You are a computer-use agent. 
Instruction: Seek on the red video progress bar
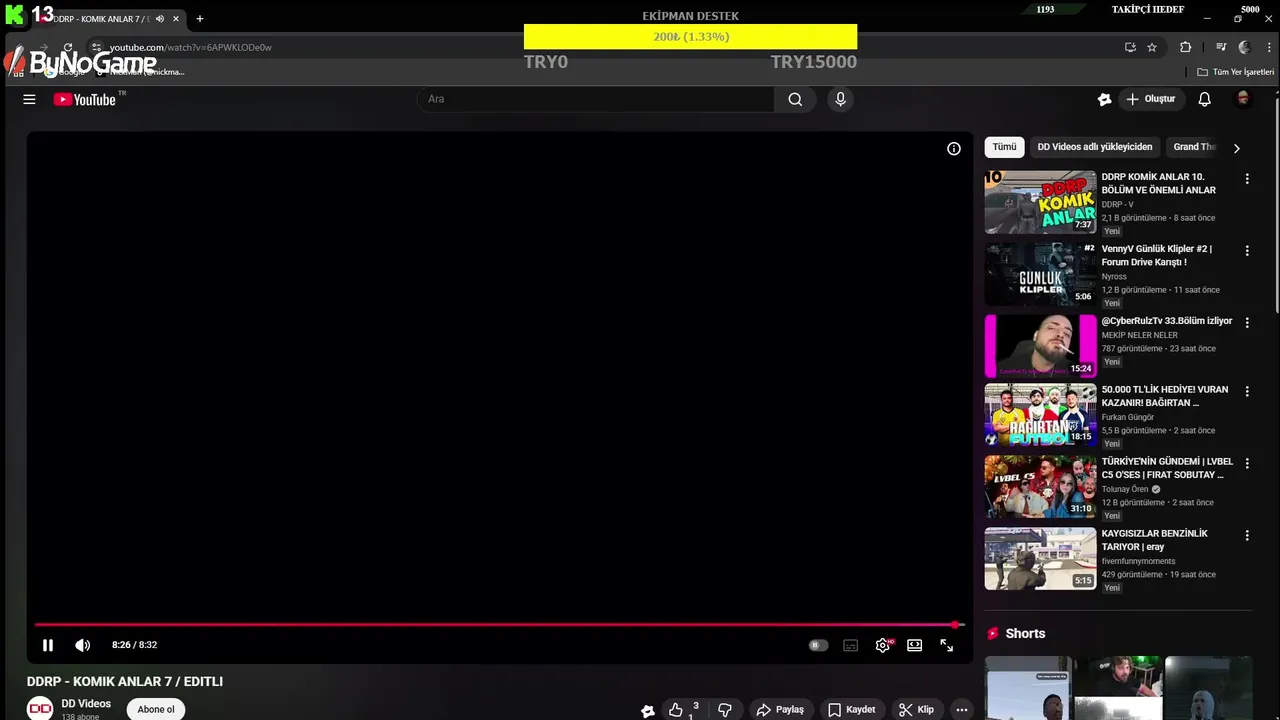click(x=499, y=625)
